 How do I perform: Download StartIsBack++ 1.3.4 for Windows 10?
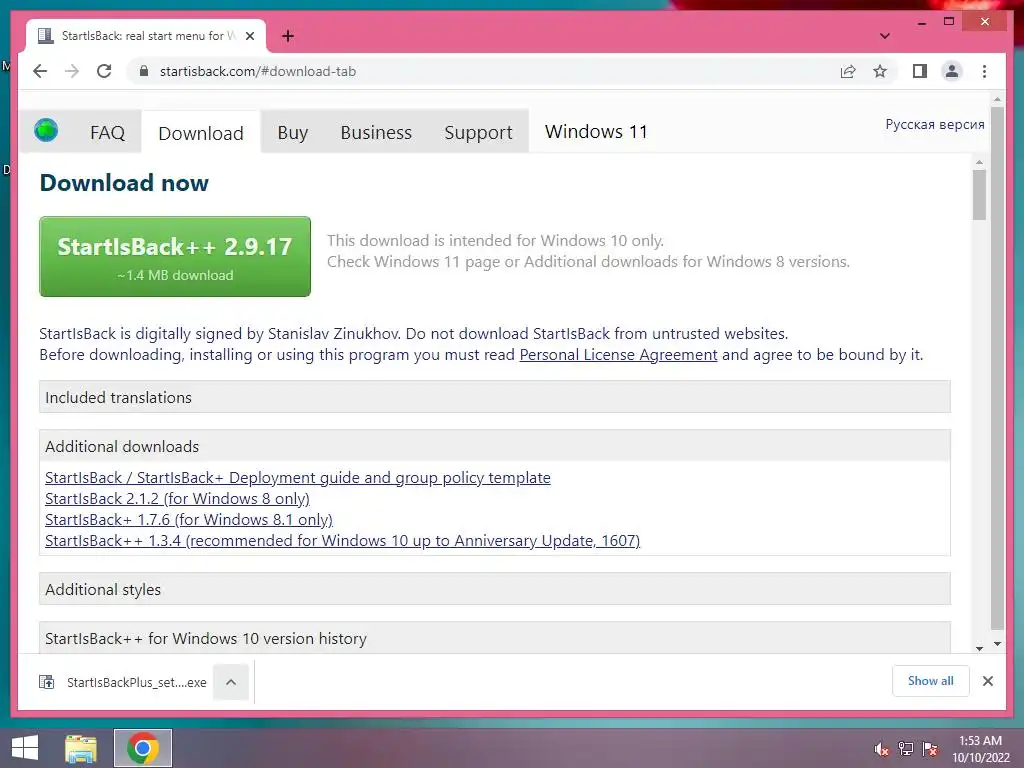point(342,541)
